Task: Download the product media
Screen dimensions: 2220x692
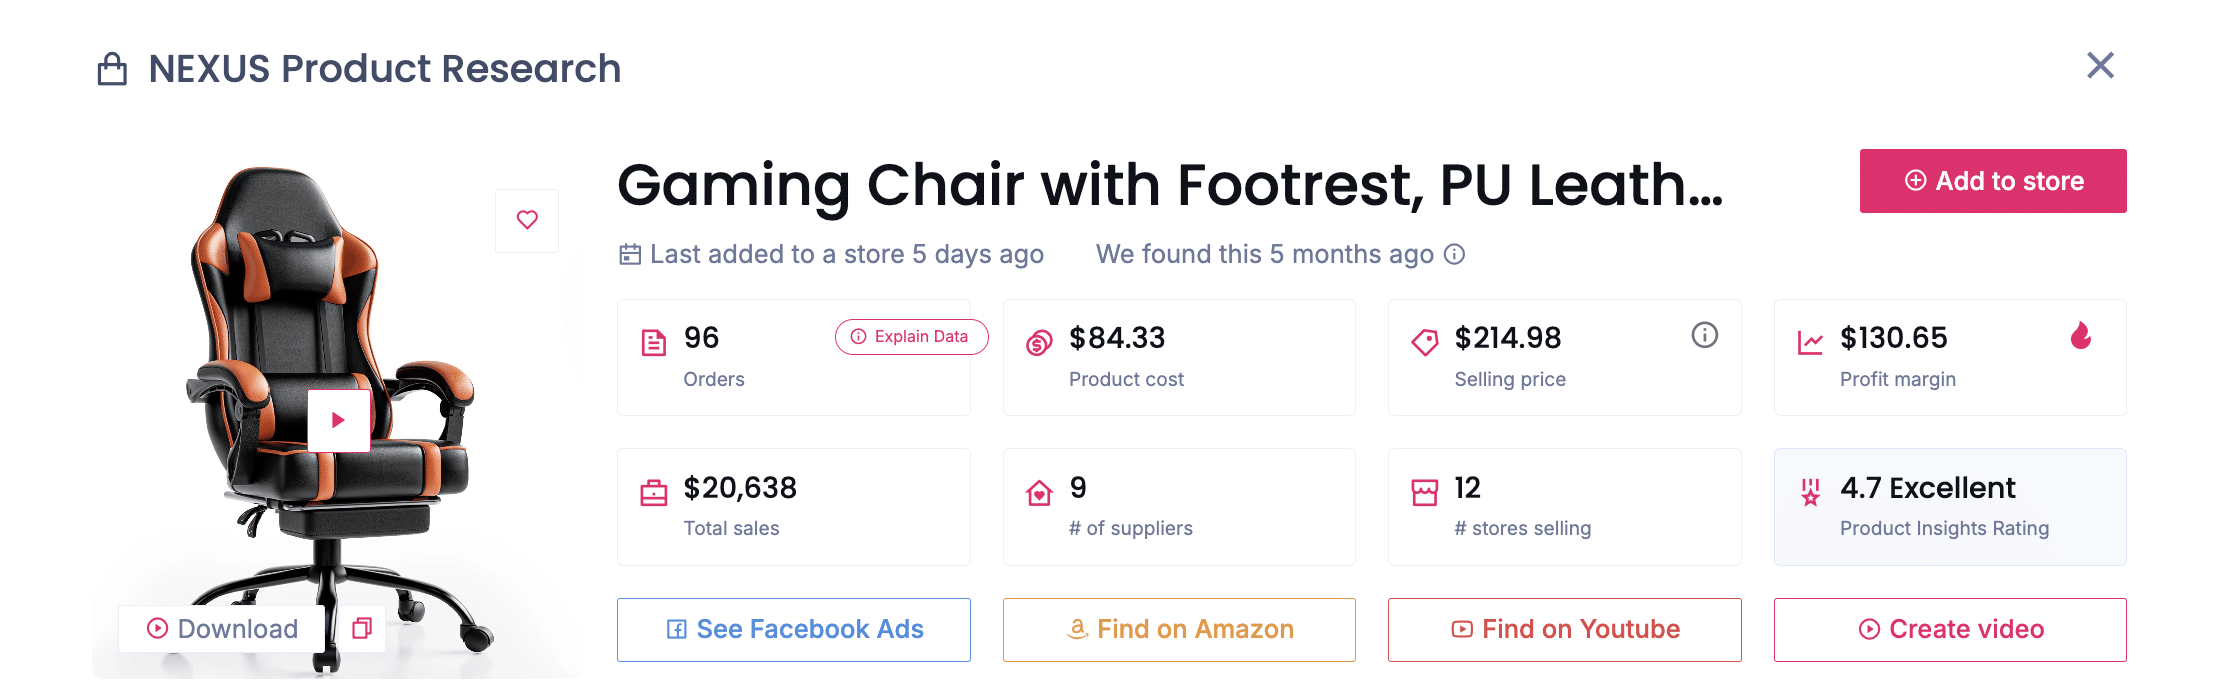Action: 223,628
